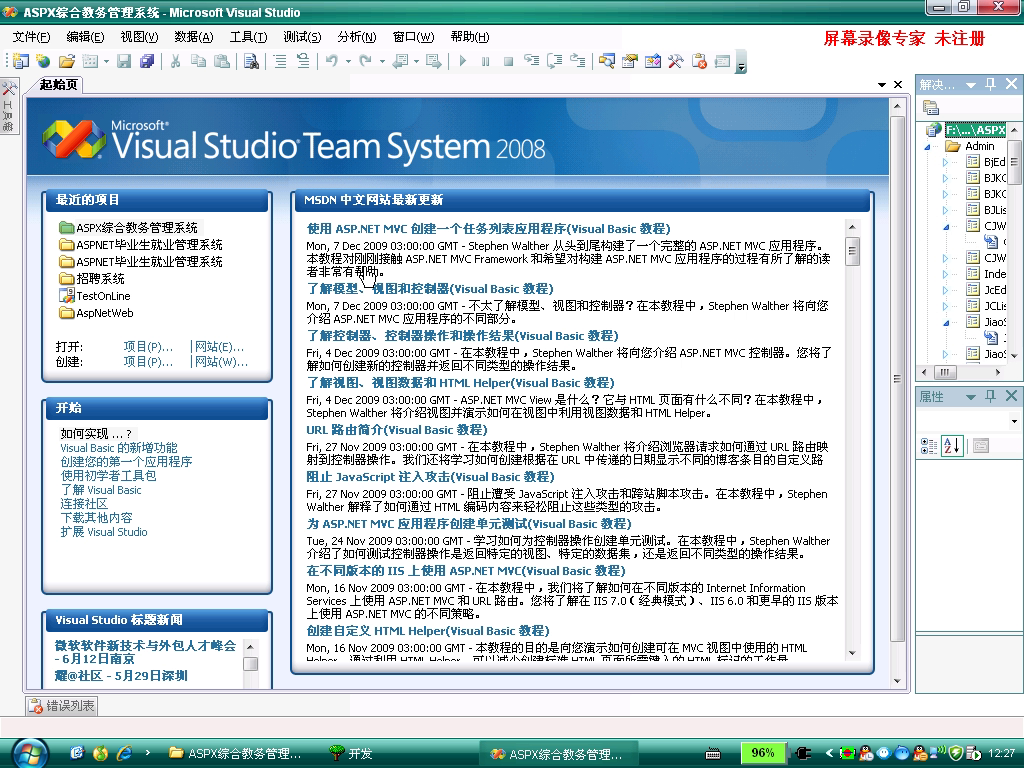Image resolution: width=1024 pixels, height=768 pixels.
Task: Expand the JcEd node in Solution Explorer
Action: point(945,290)
